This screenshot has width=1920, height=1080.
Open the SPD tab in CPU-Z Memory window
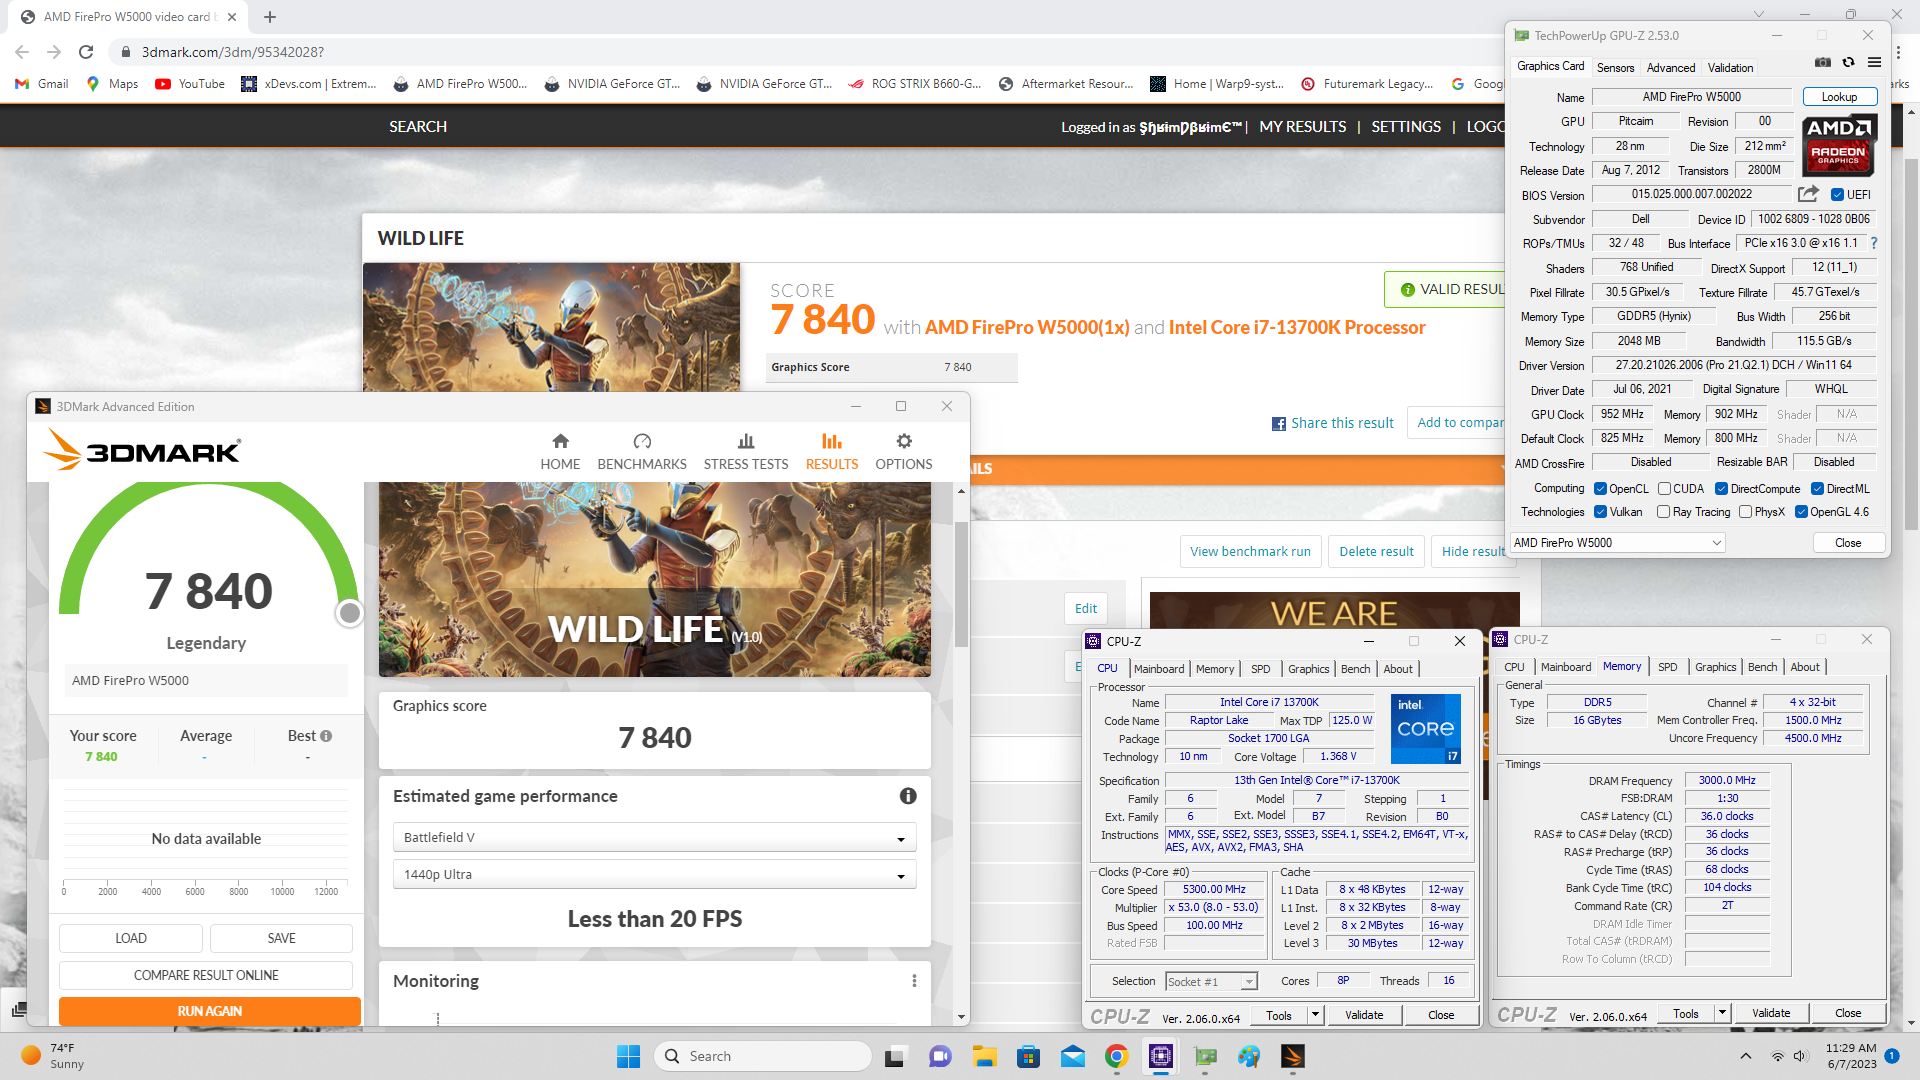(x=1667, y=667)
